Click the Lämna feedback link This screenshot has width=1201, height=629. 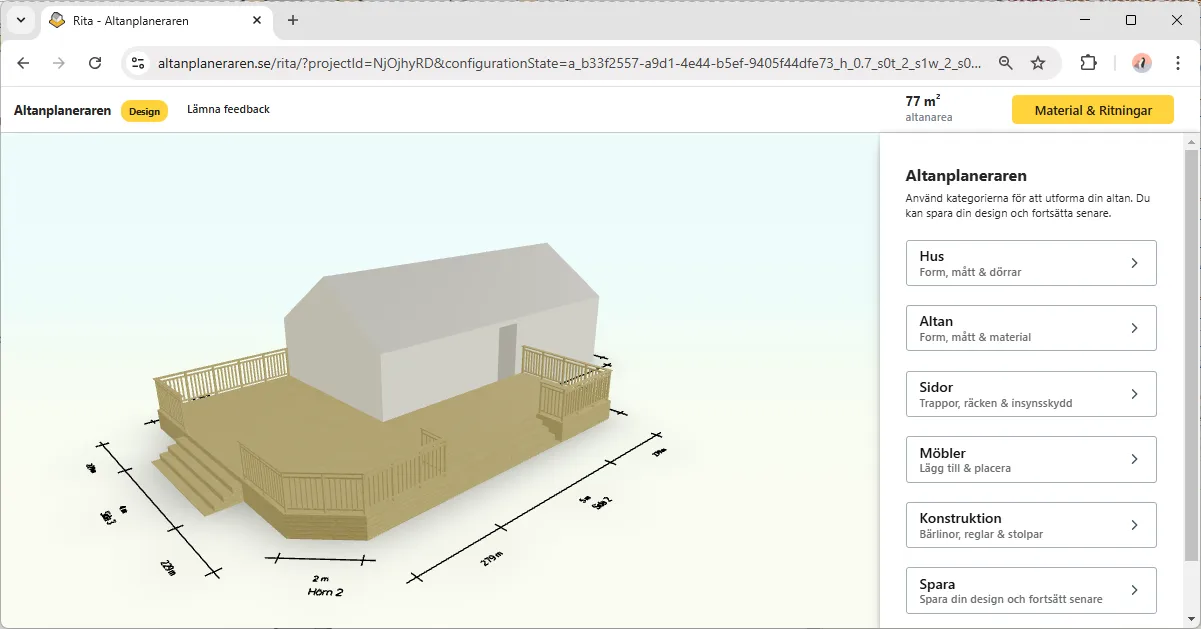228,109
